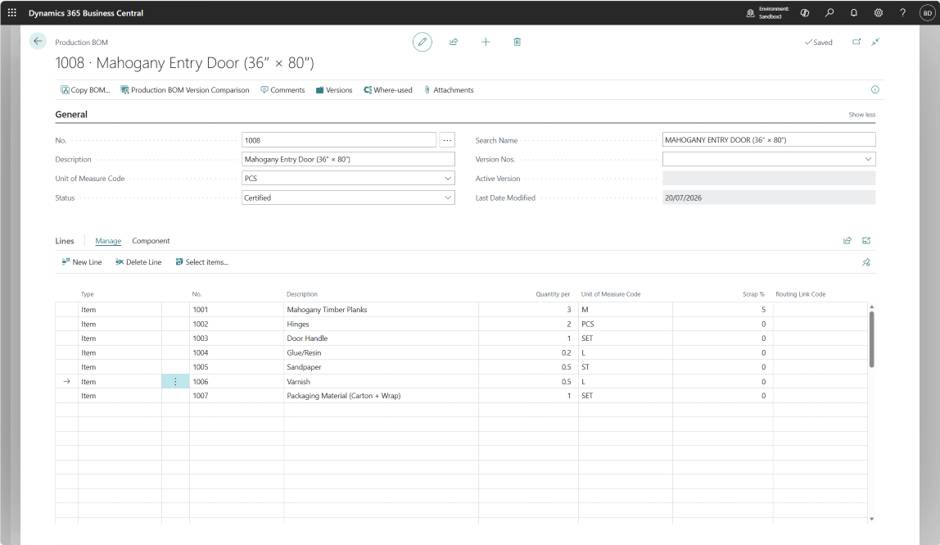Select the Varnish description cell
Image resolution: width=940 pixels, height=545 pixels.
pyautogui.click(x=381, y=382)
